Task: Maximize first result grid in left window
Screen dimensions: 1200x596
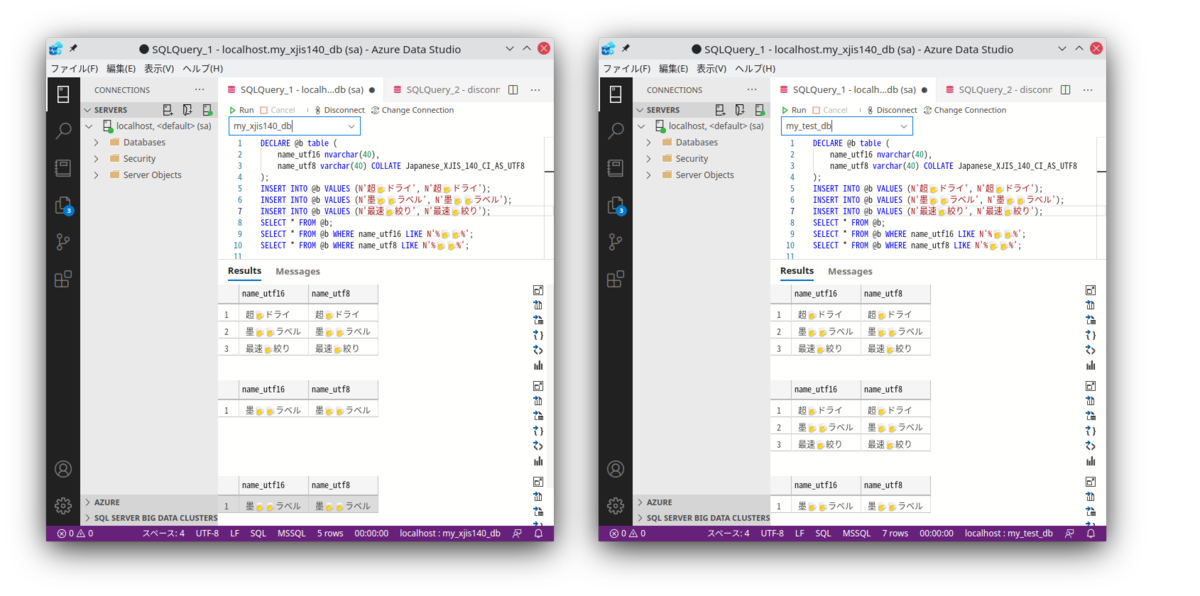Action: 538,290
